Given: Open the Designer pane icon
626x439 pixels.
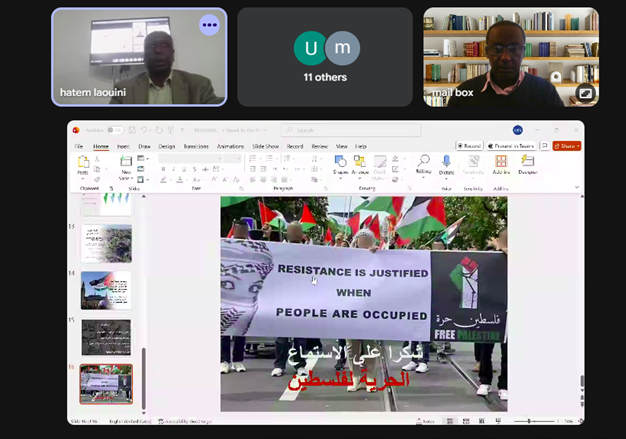Looking at the screenshot, I should click(x=526, y=163).
